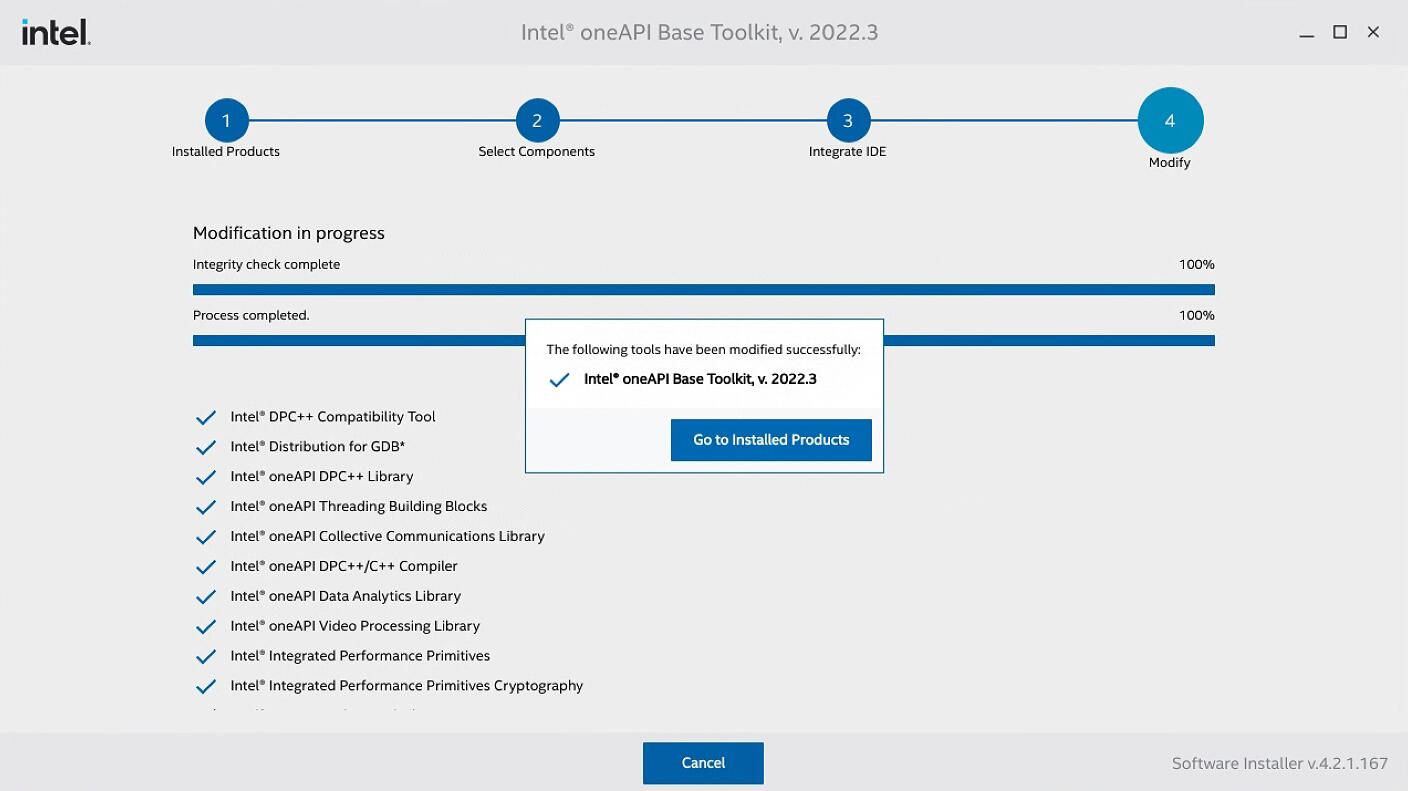Click the Integrity check progress bar
This screenshot has height=791, width=1408.
point(704,290)
